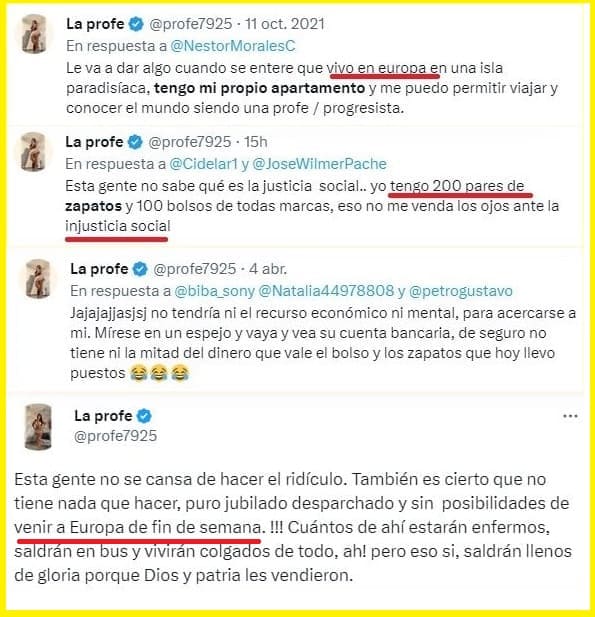Image resolution: width=595 pixels, height=617 pixels.
Task: Click the verified badge in the 15h tweet
Action: coord(135,142)
